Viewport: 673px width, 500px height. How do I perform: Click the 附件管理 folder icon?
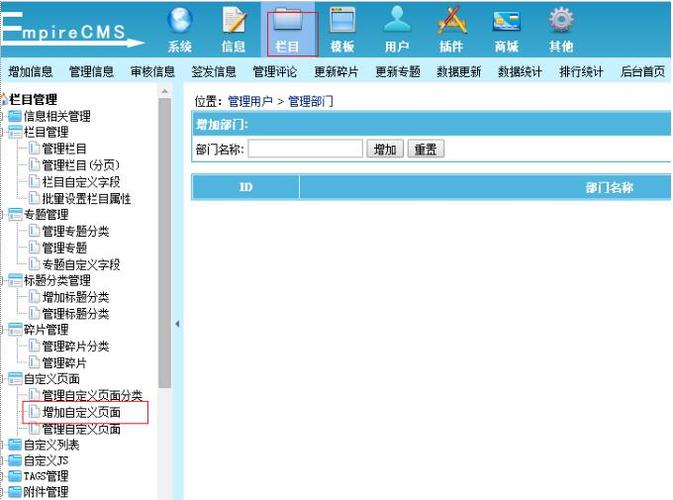[15, 492]
